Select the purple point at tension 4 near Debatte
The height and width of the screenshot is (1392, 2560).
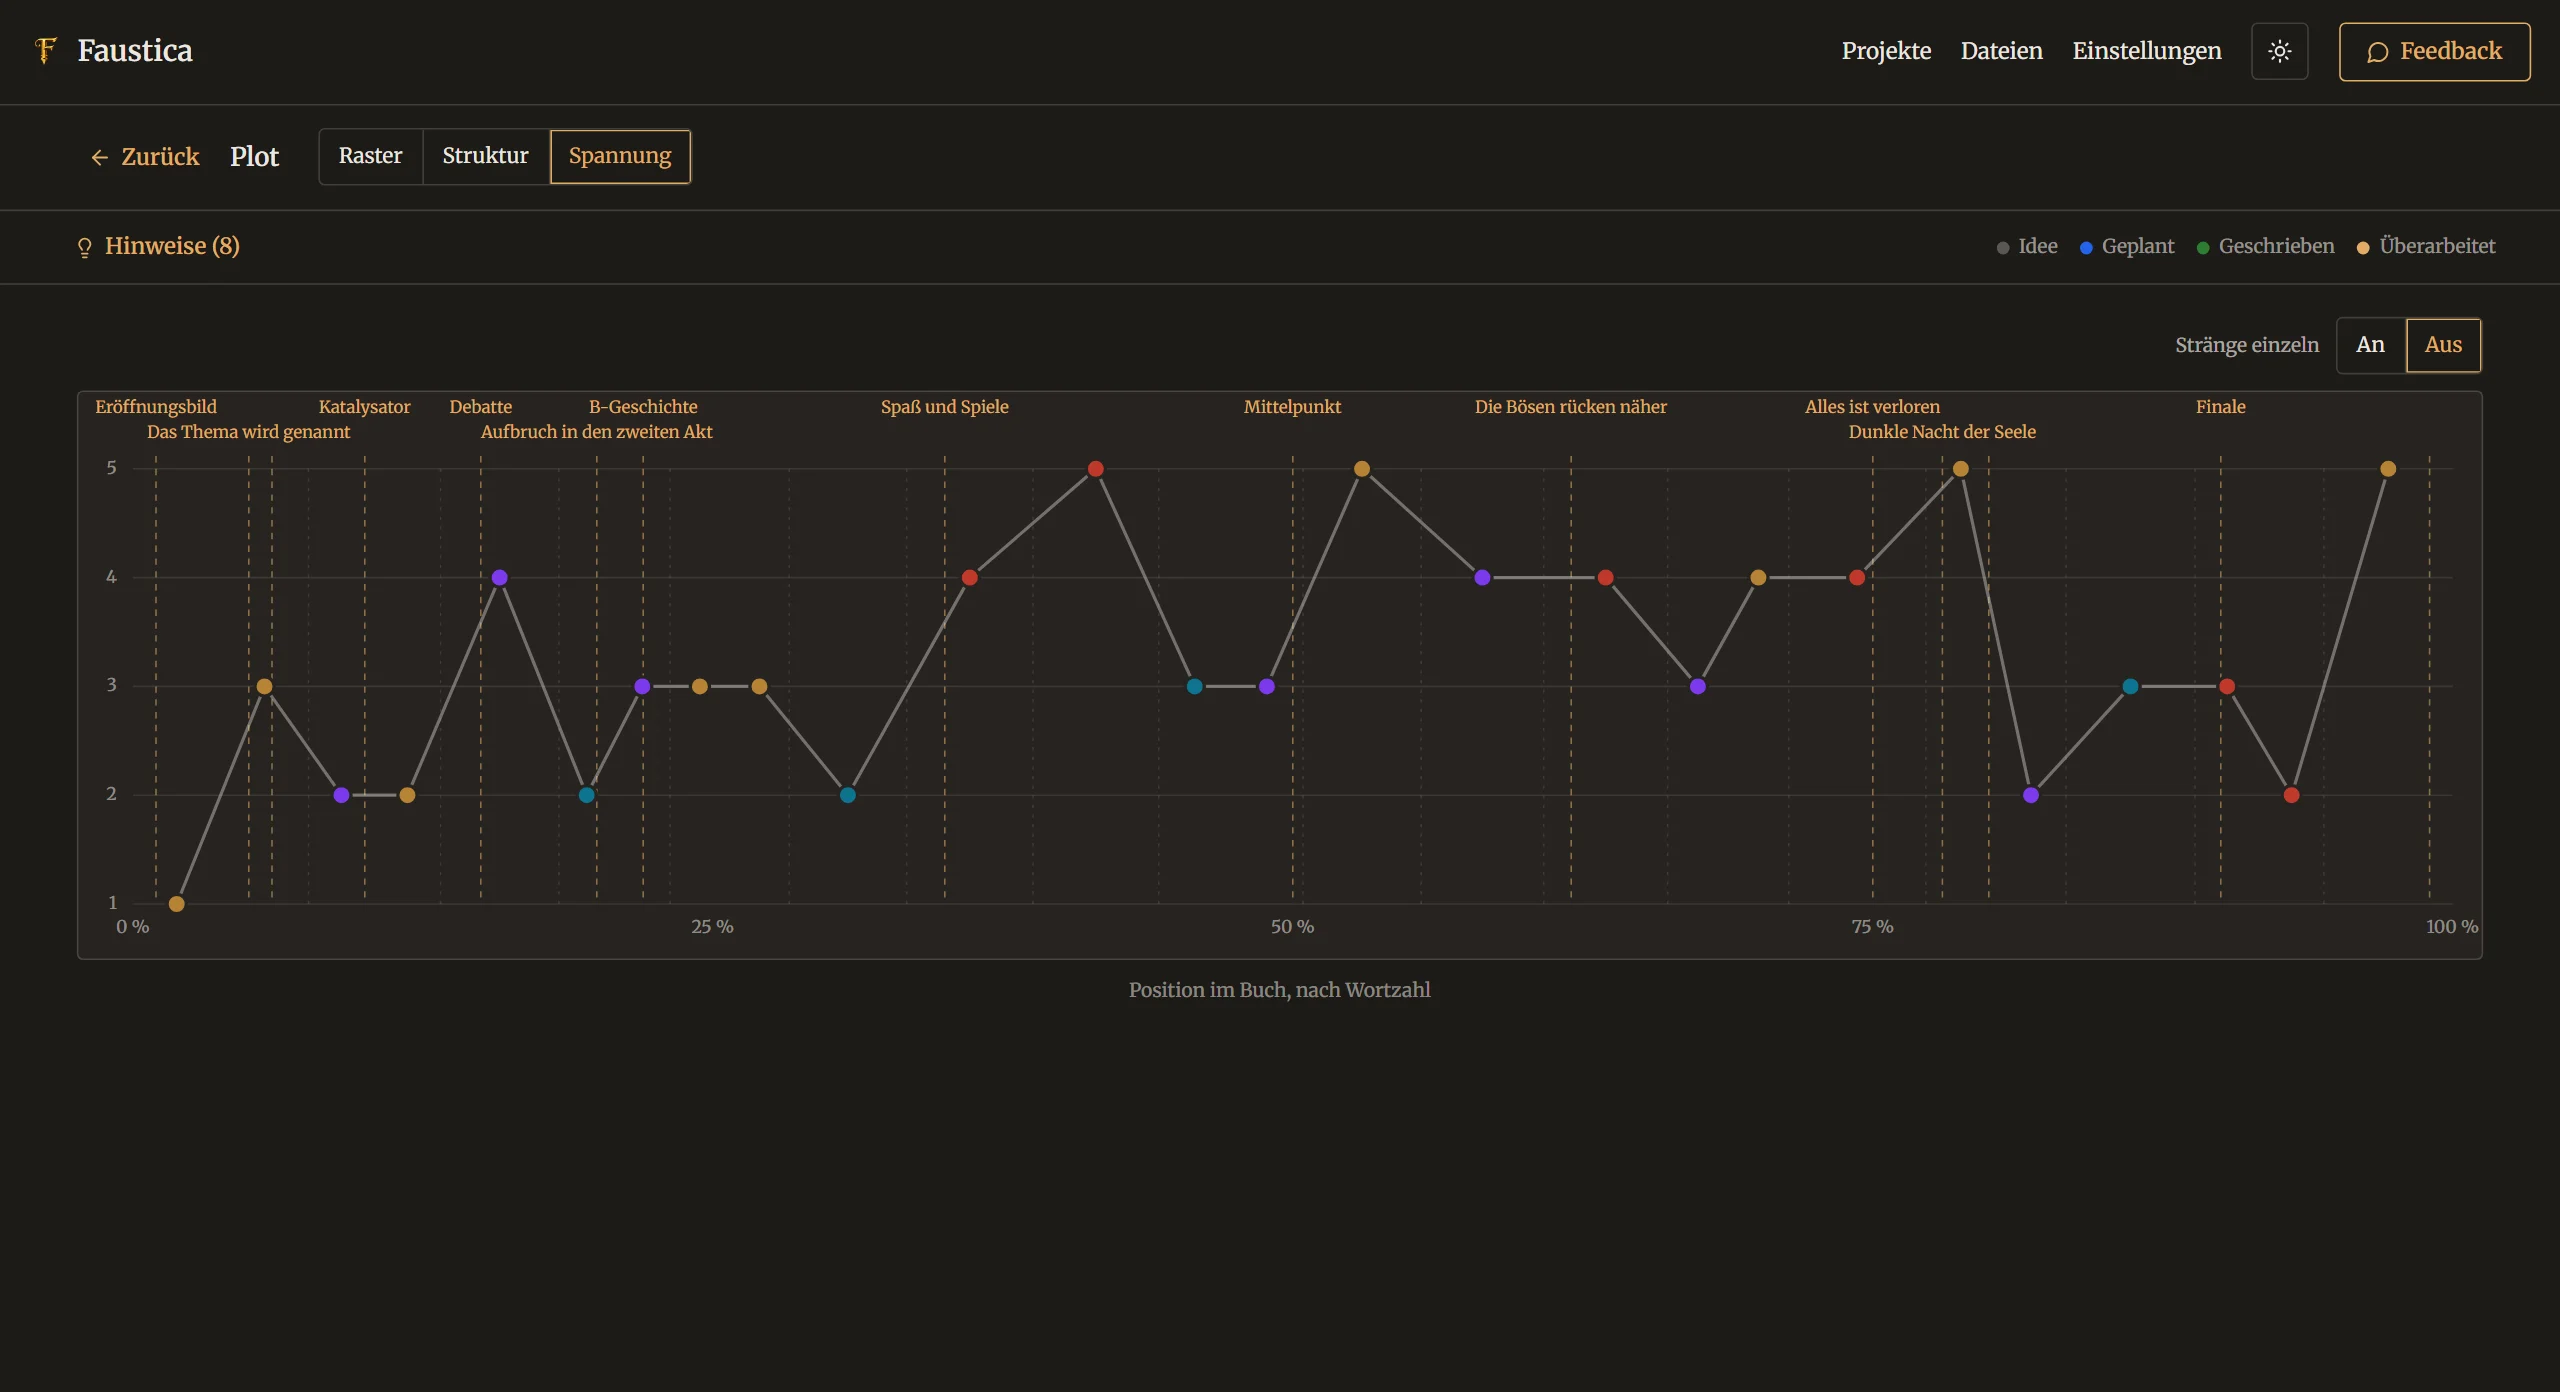click(500, 578)
